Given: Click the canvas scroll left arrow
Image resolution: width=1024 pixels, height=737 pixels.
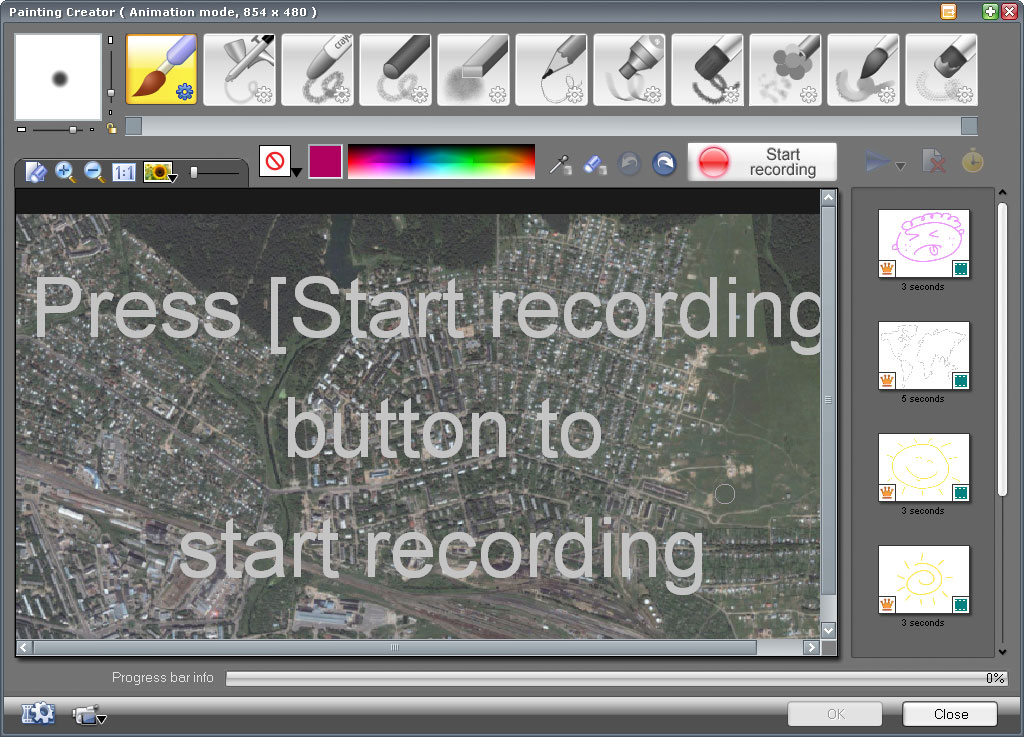Looking at the screenshot, I should click(24, 648).
